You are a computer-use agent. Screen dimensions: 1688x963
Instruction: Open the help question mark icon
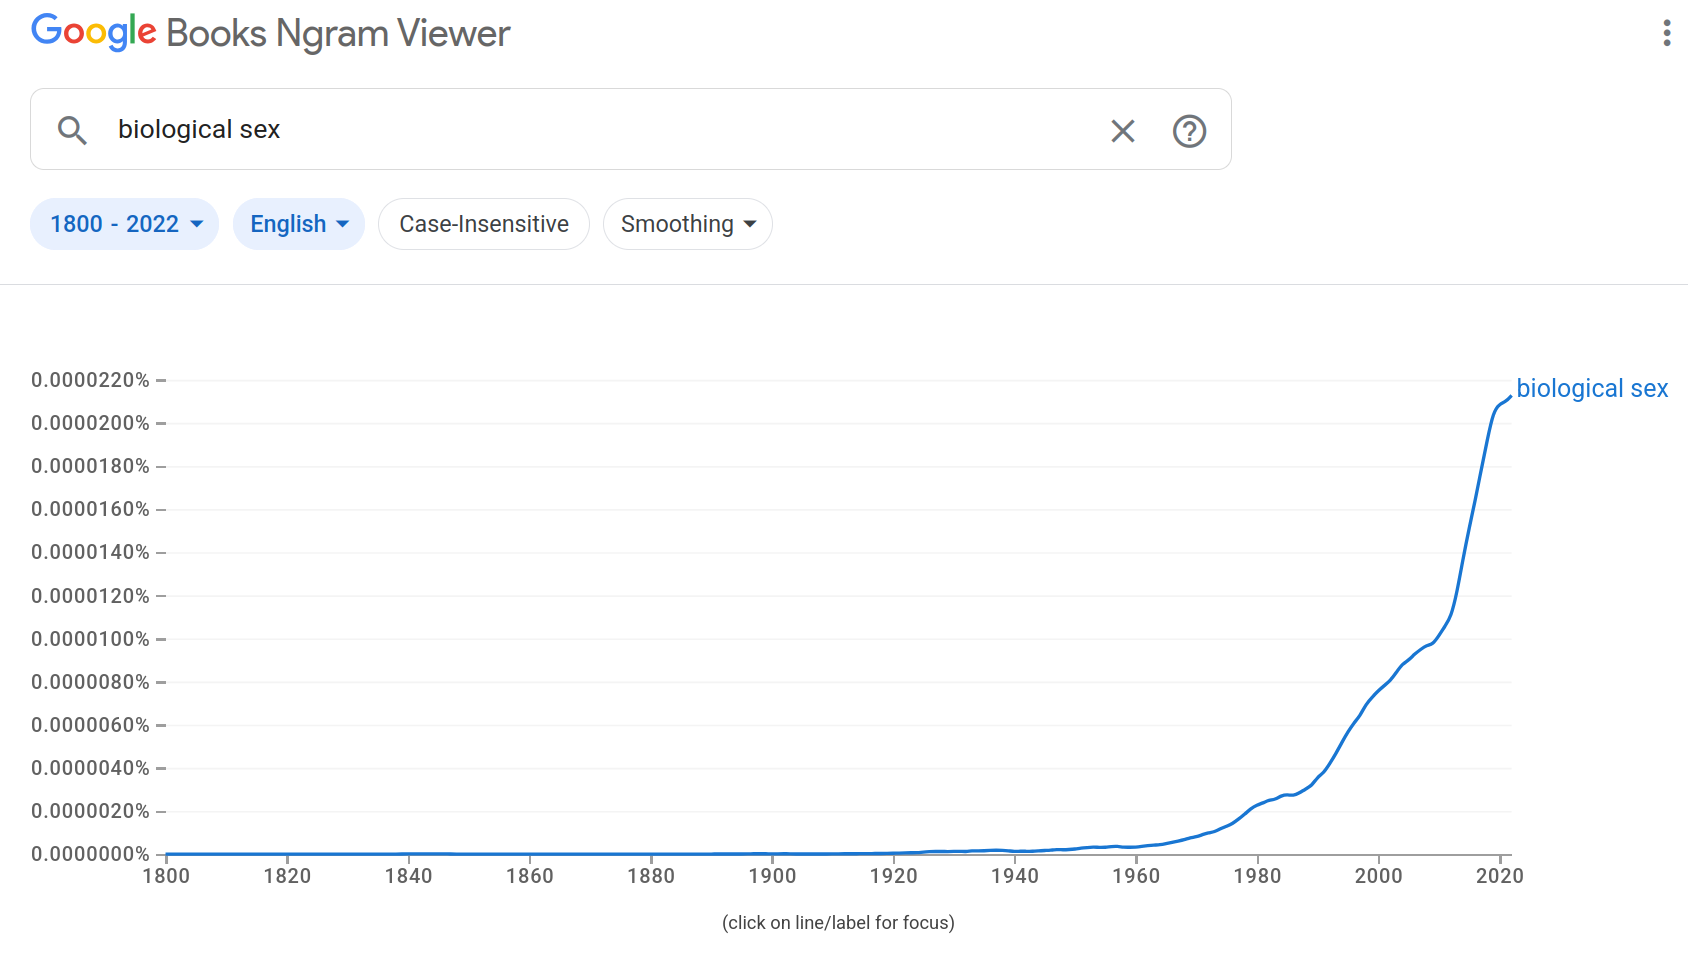click(1189, 131)
